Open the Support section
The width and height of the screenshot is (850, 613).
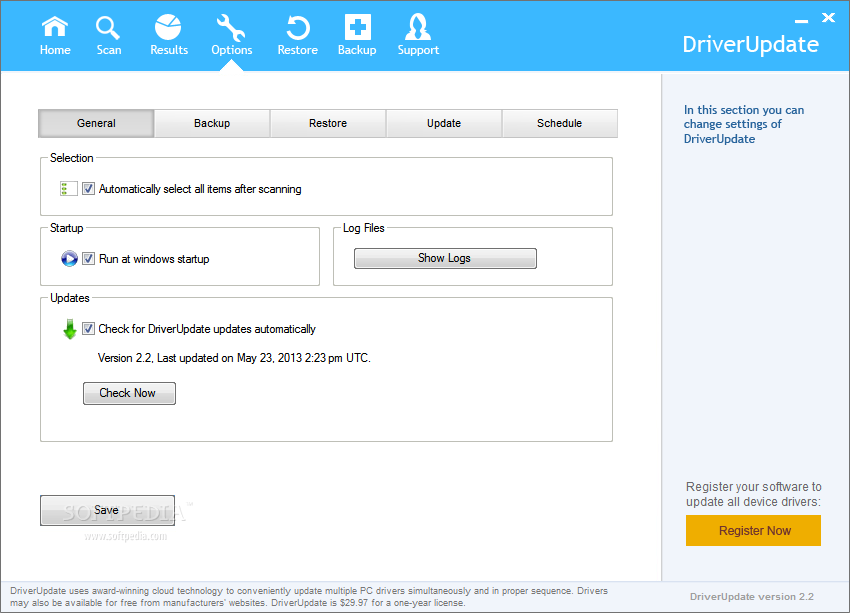tap(418, 36)
